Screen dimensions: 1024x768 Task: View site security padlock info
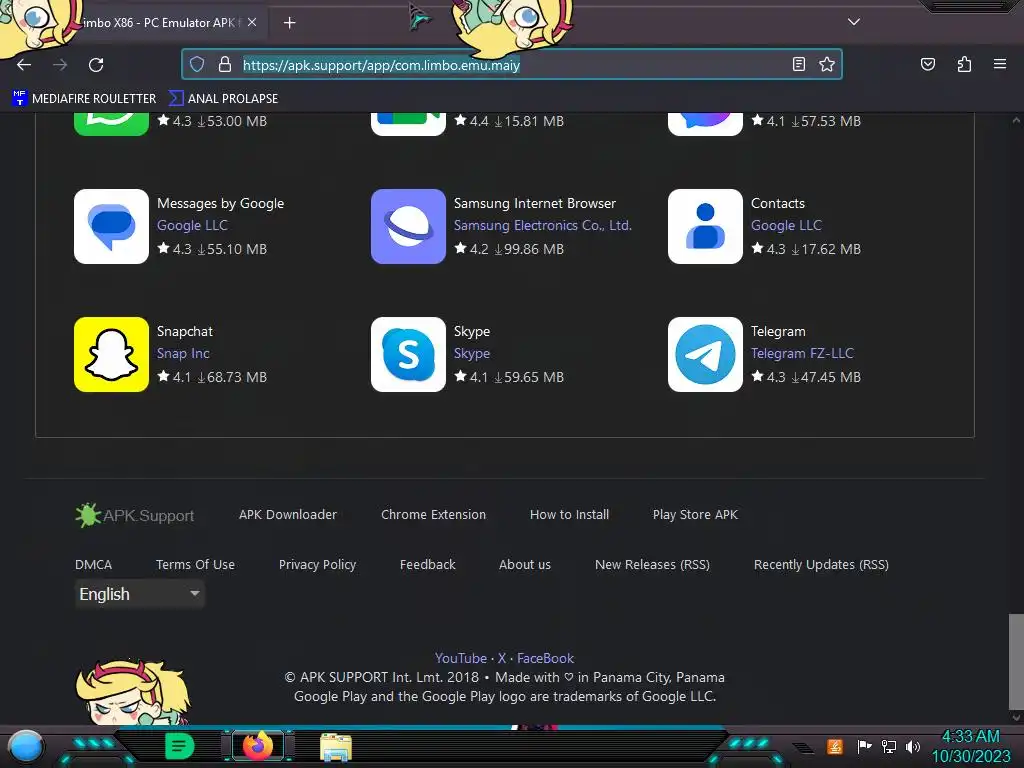[x=225, y=64]
